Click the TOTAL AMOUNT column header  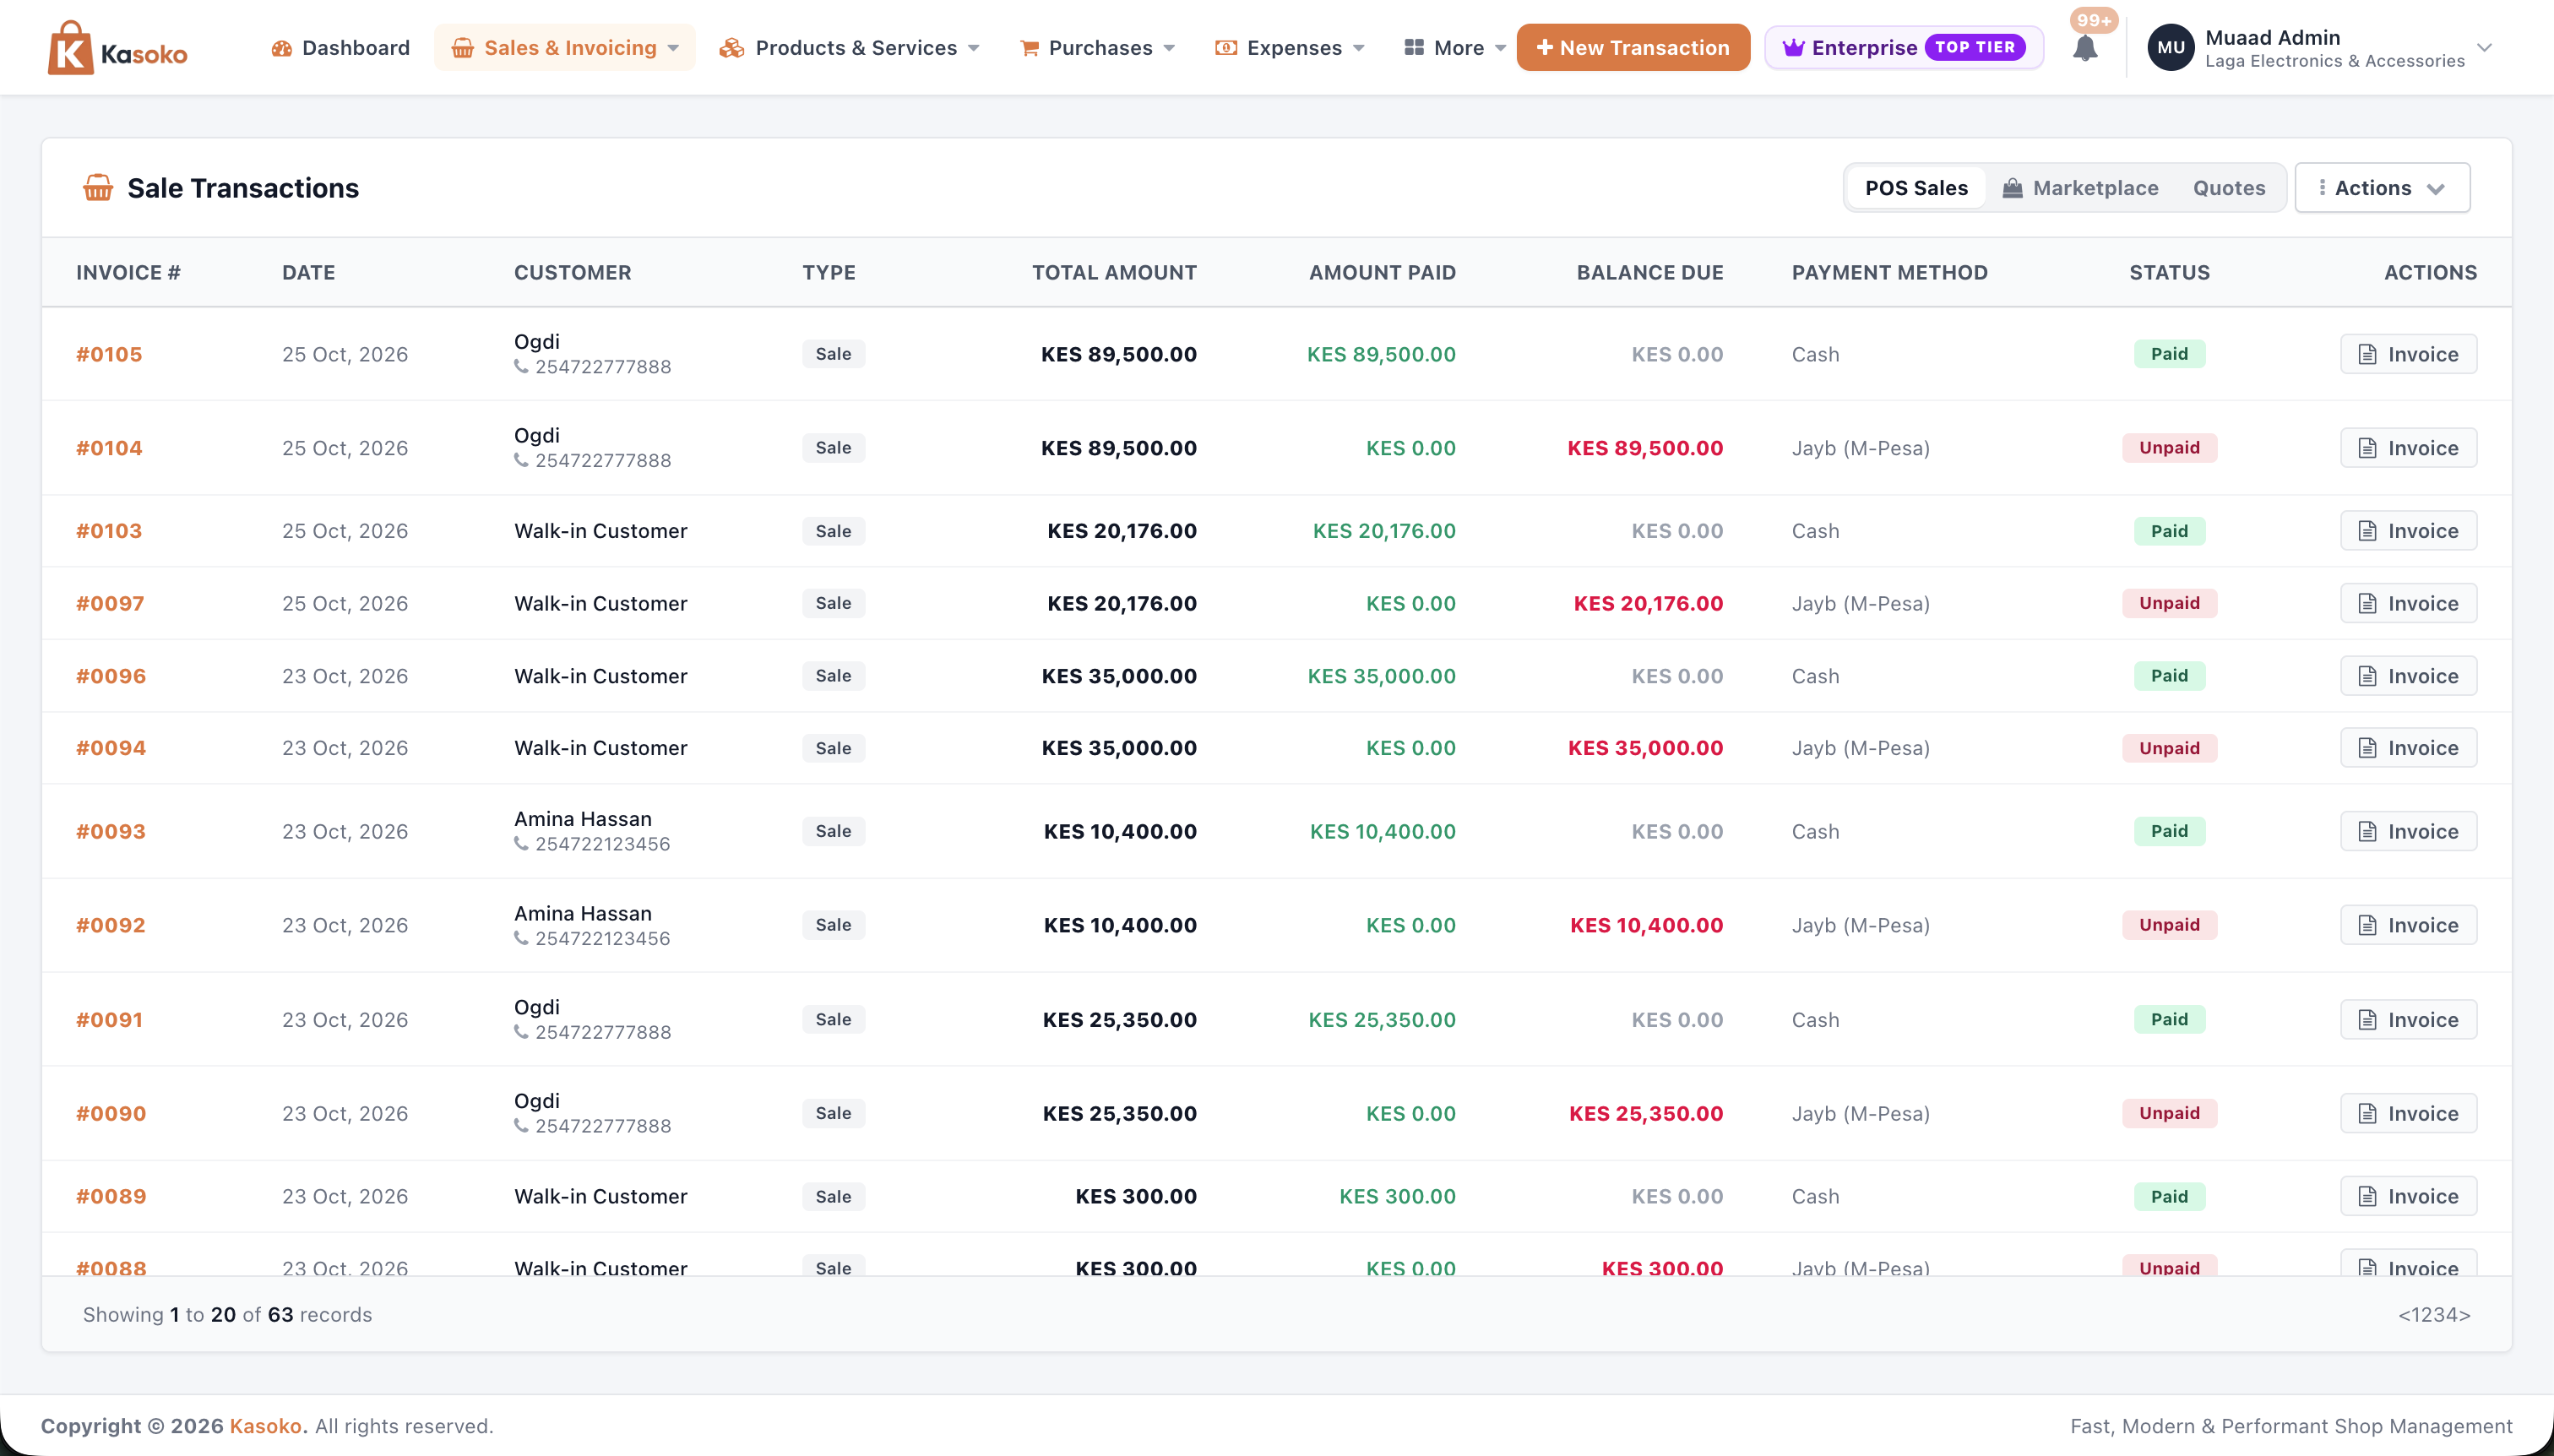(x=1114, y=272)
